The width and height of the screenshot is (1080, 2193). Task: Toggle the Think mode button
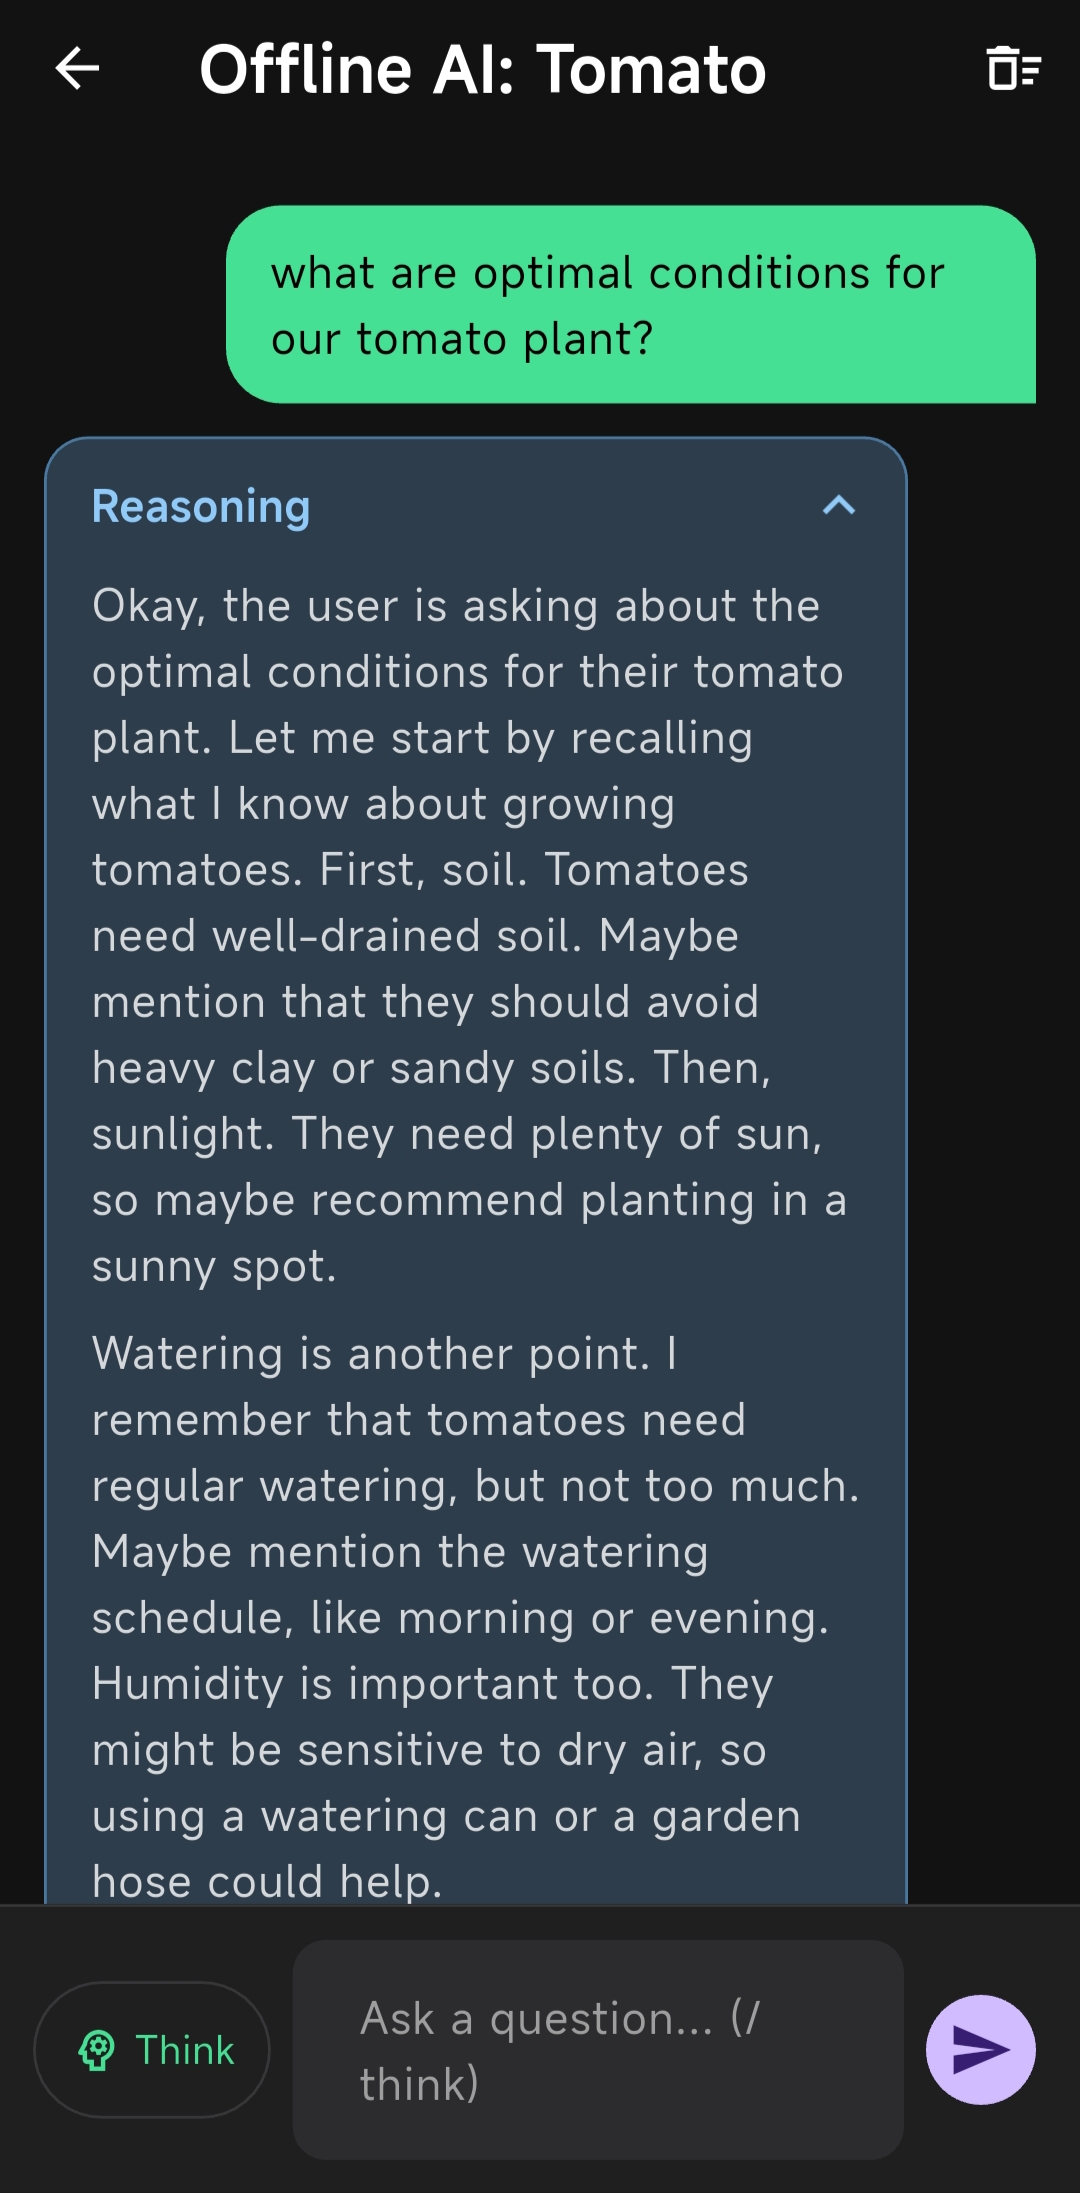(152, 2050)
